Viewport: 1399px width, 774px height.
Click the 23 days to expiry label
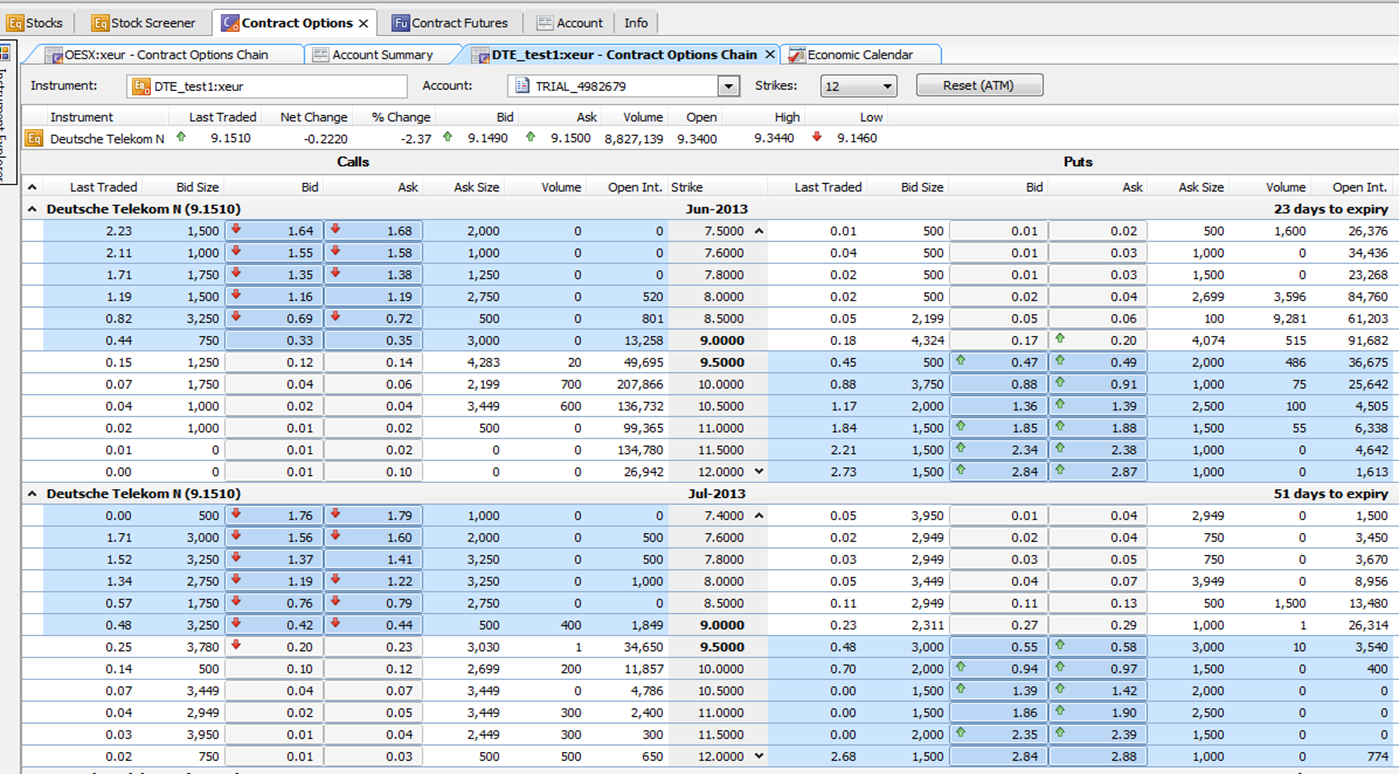(1331, 209)
